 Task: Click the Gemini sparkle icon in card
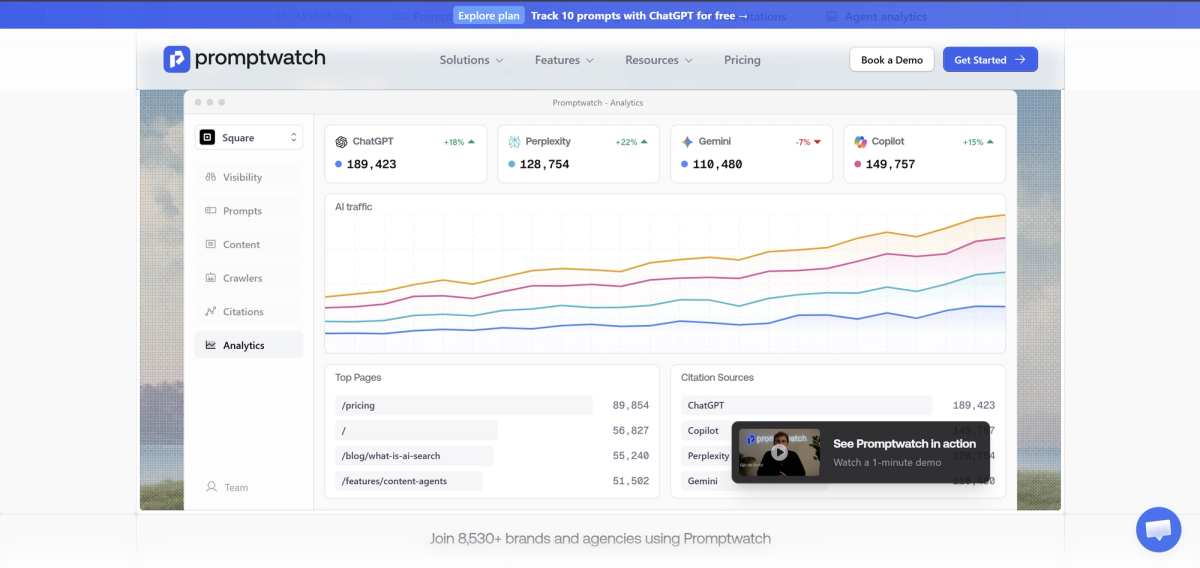point(688,142)
